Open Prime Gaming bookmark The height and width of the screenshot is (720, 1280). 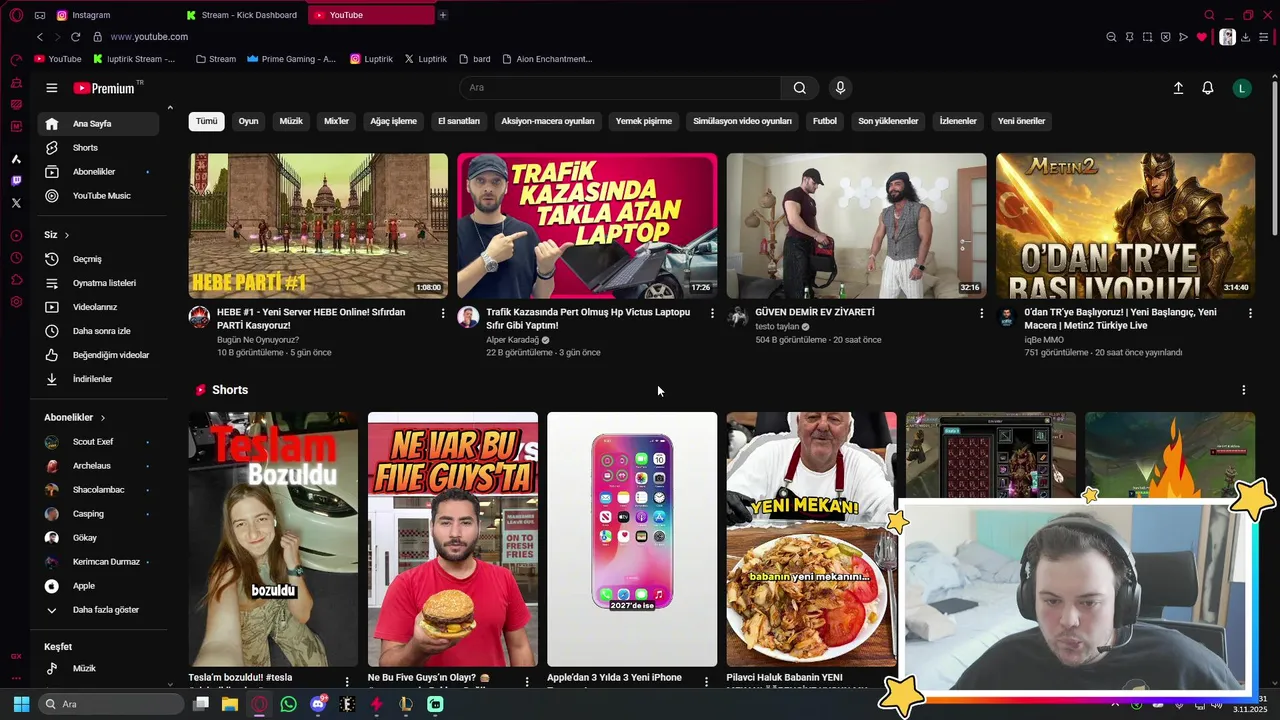tap(291, 59)
